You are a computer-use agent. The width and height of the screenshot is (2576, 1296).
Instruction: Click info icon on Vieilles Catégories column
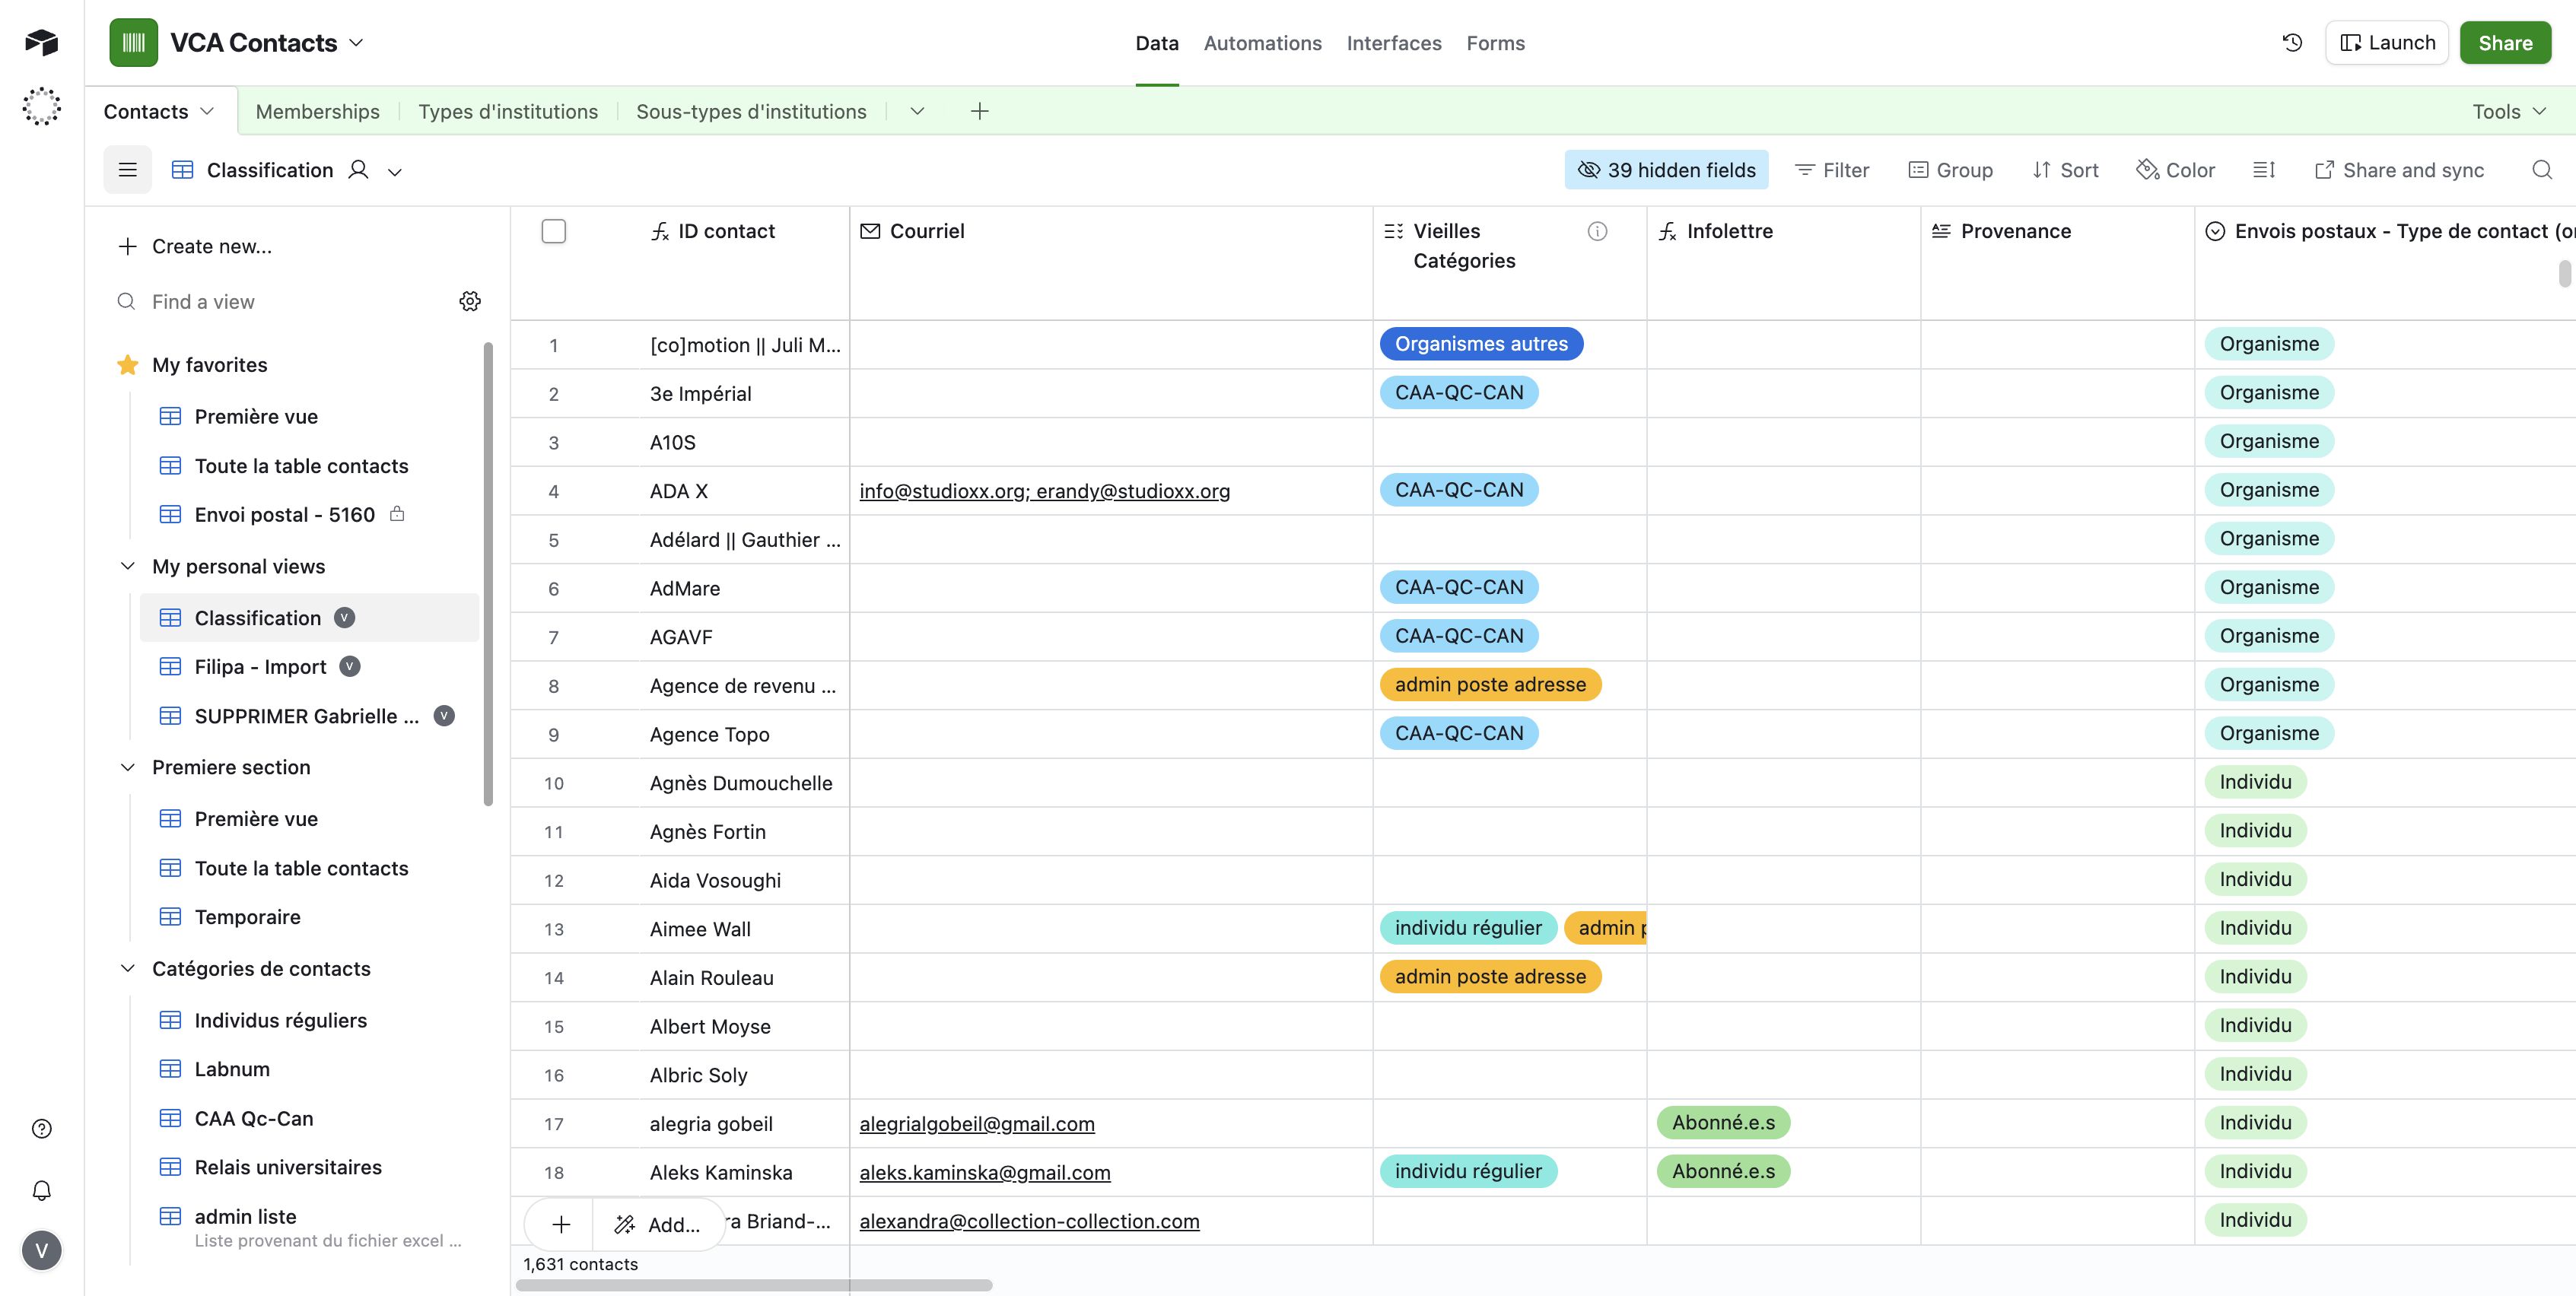pyautogui.click(x=1597, y=231)
